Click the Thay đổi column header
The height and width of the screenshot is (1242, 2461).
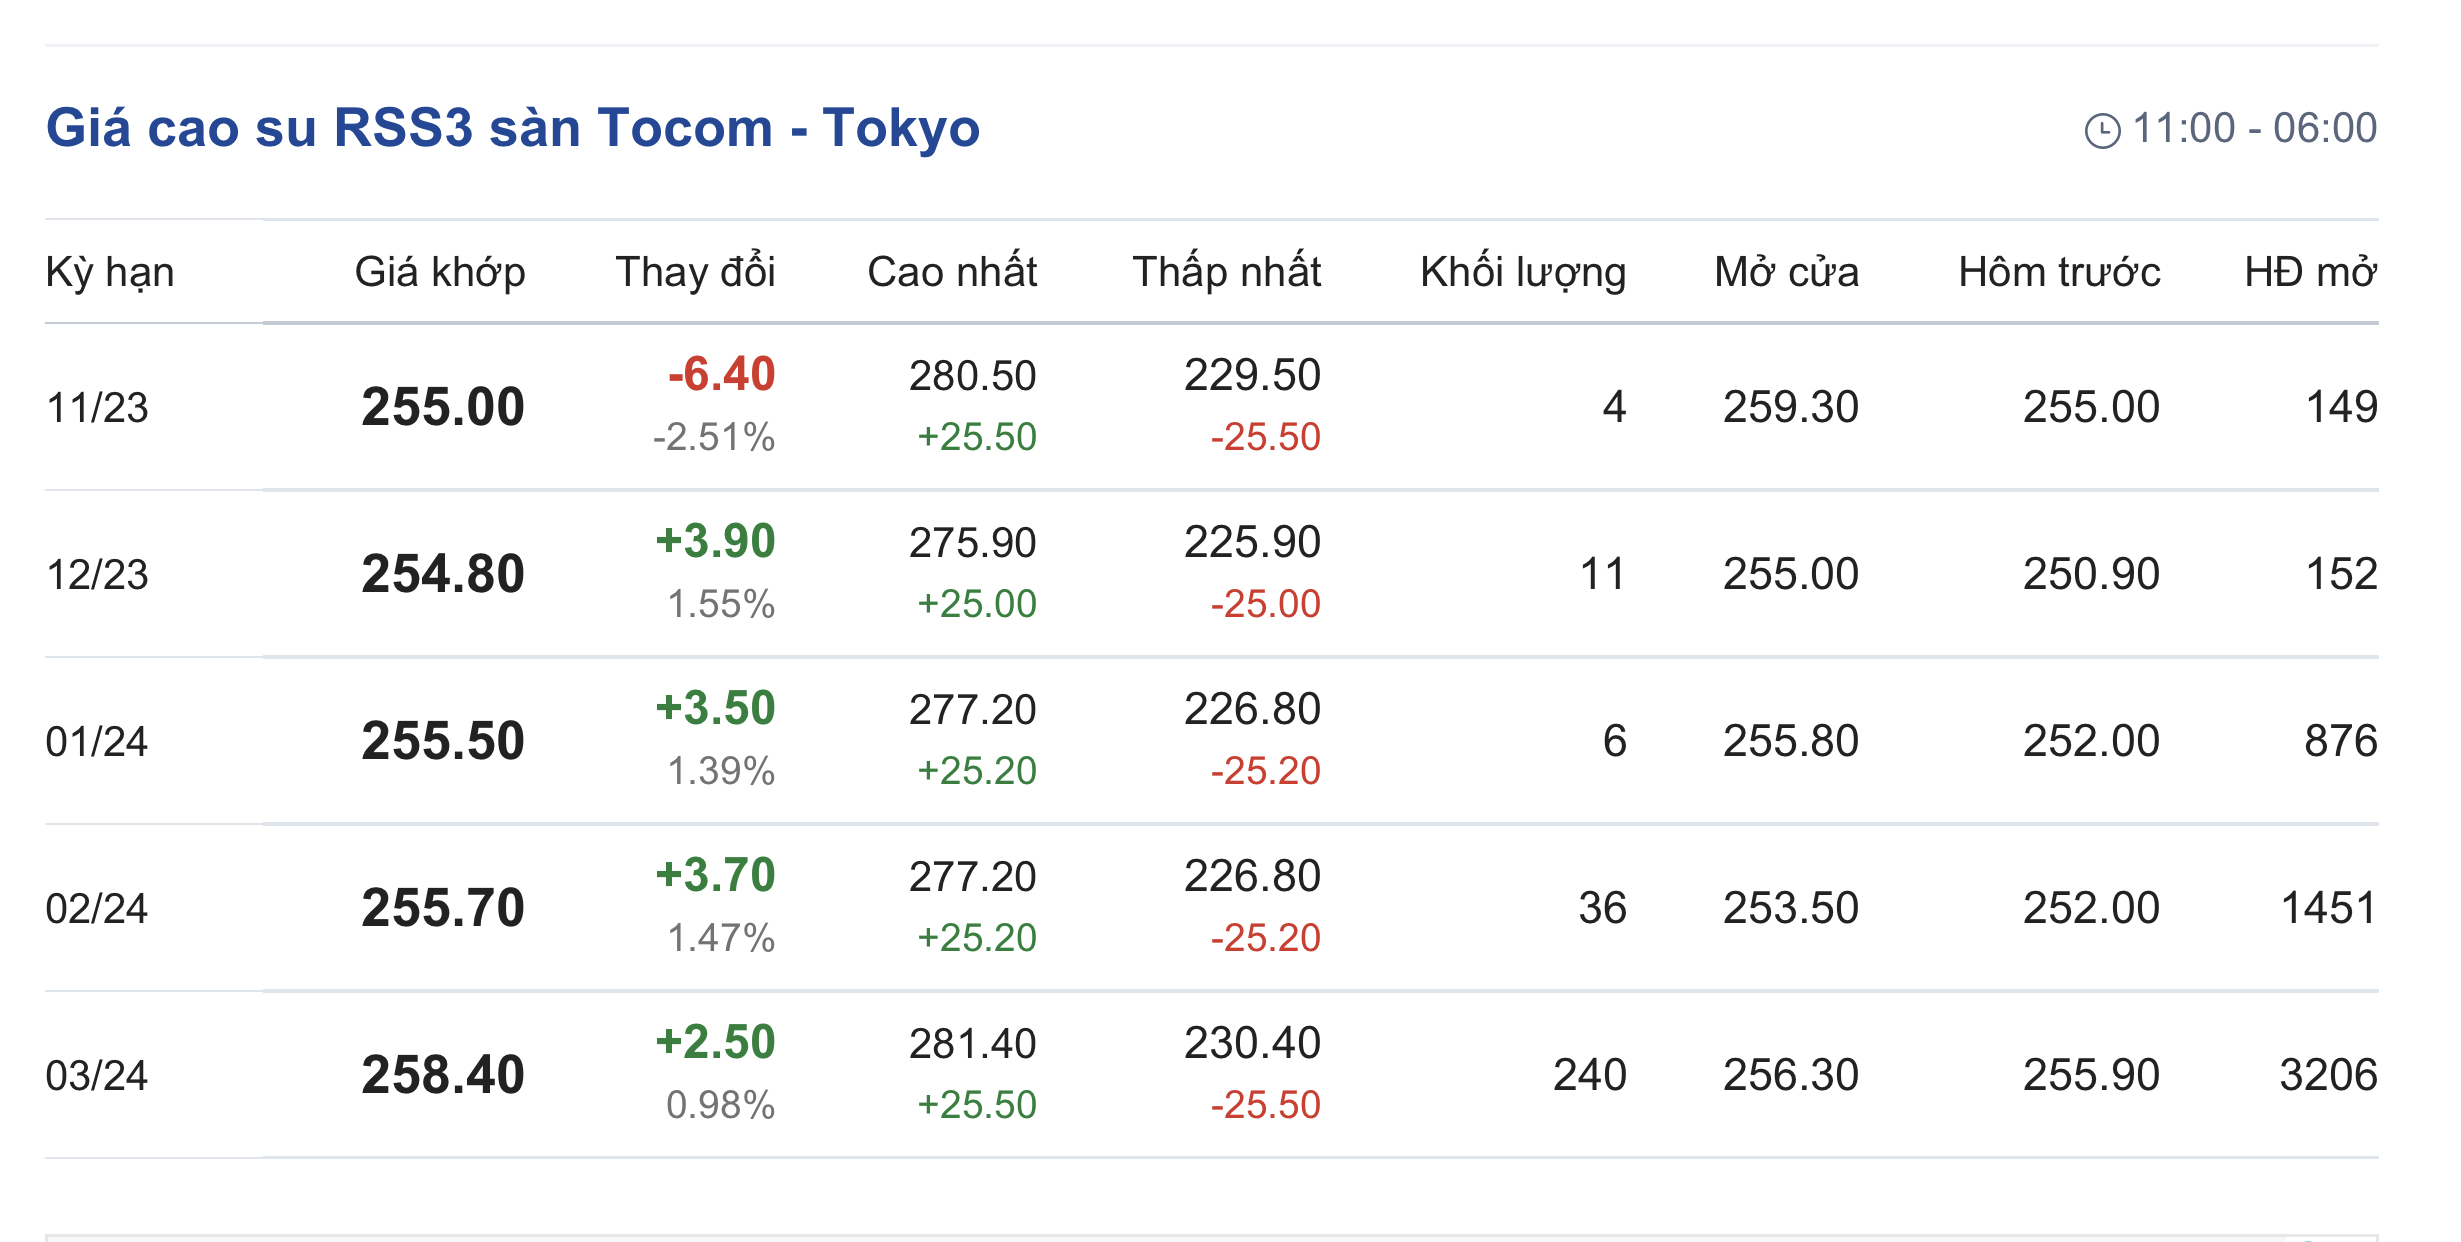click(x=695, y=272)
